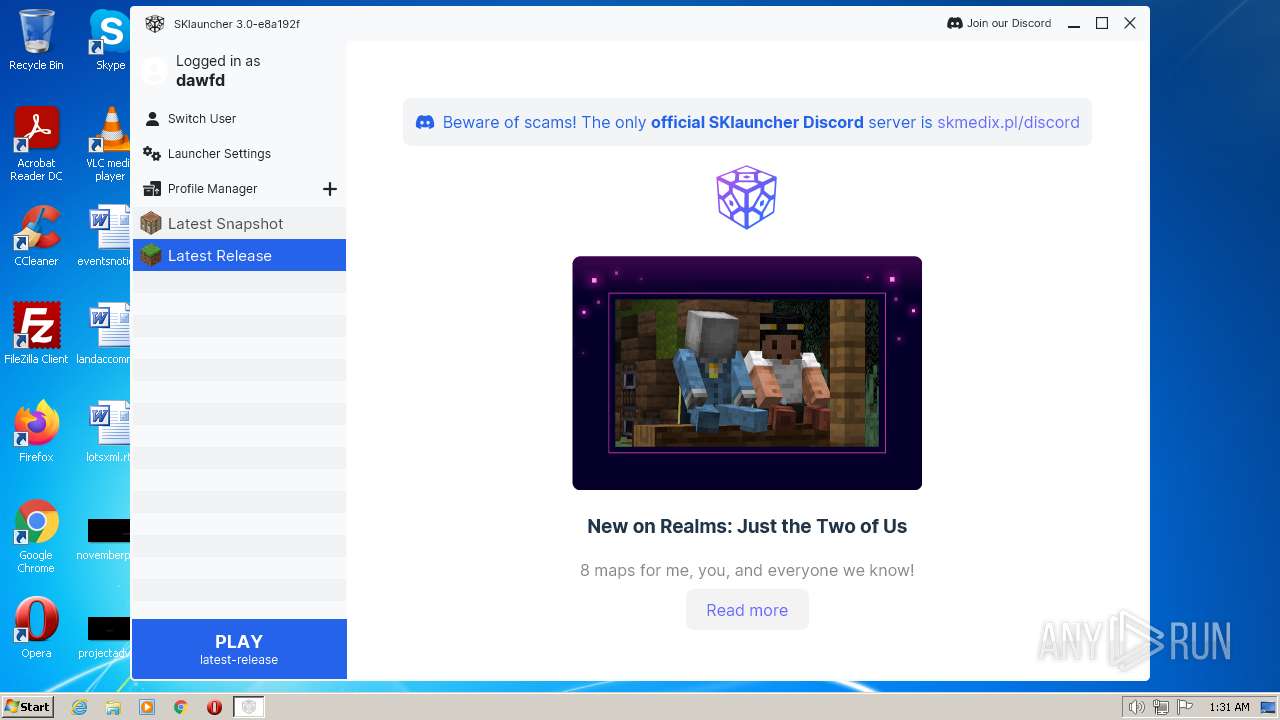Click the New on Realms headline

point(747,526)
